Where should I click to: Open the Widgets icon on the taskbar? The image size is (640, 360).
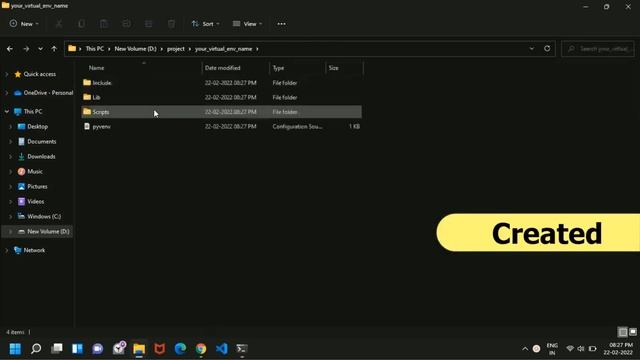[x=77, y=349]
